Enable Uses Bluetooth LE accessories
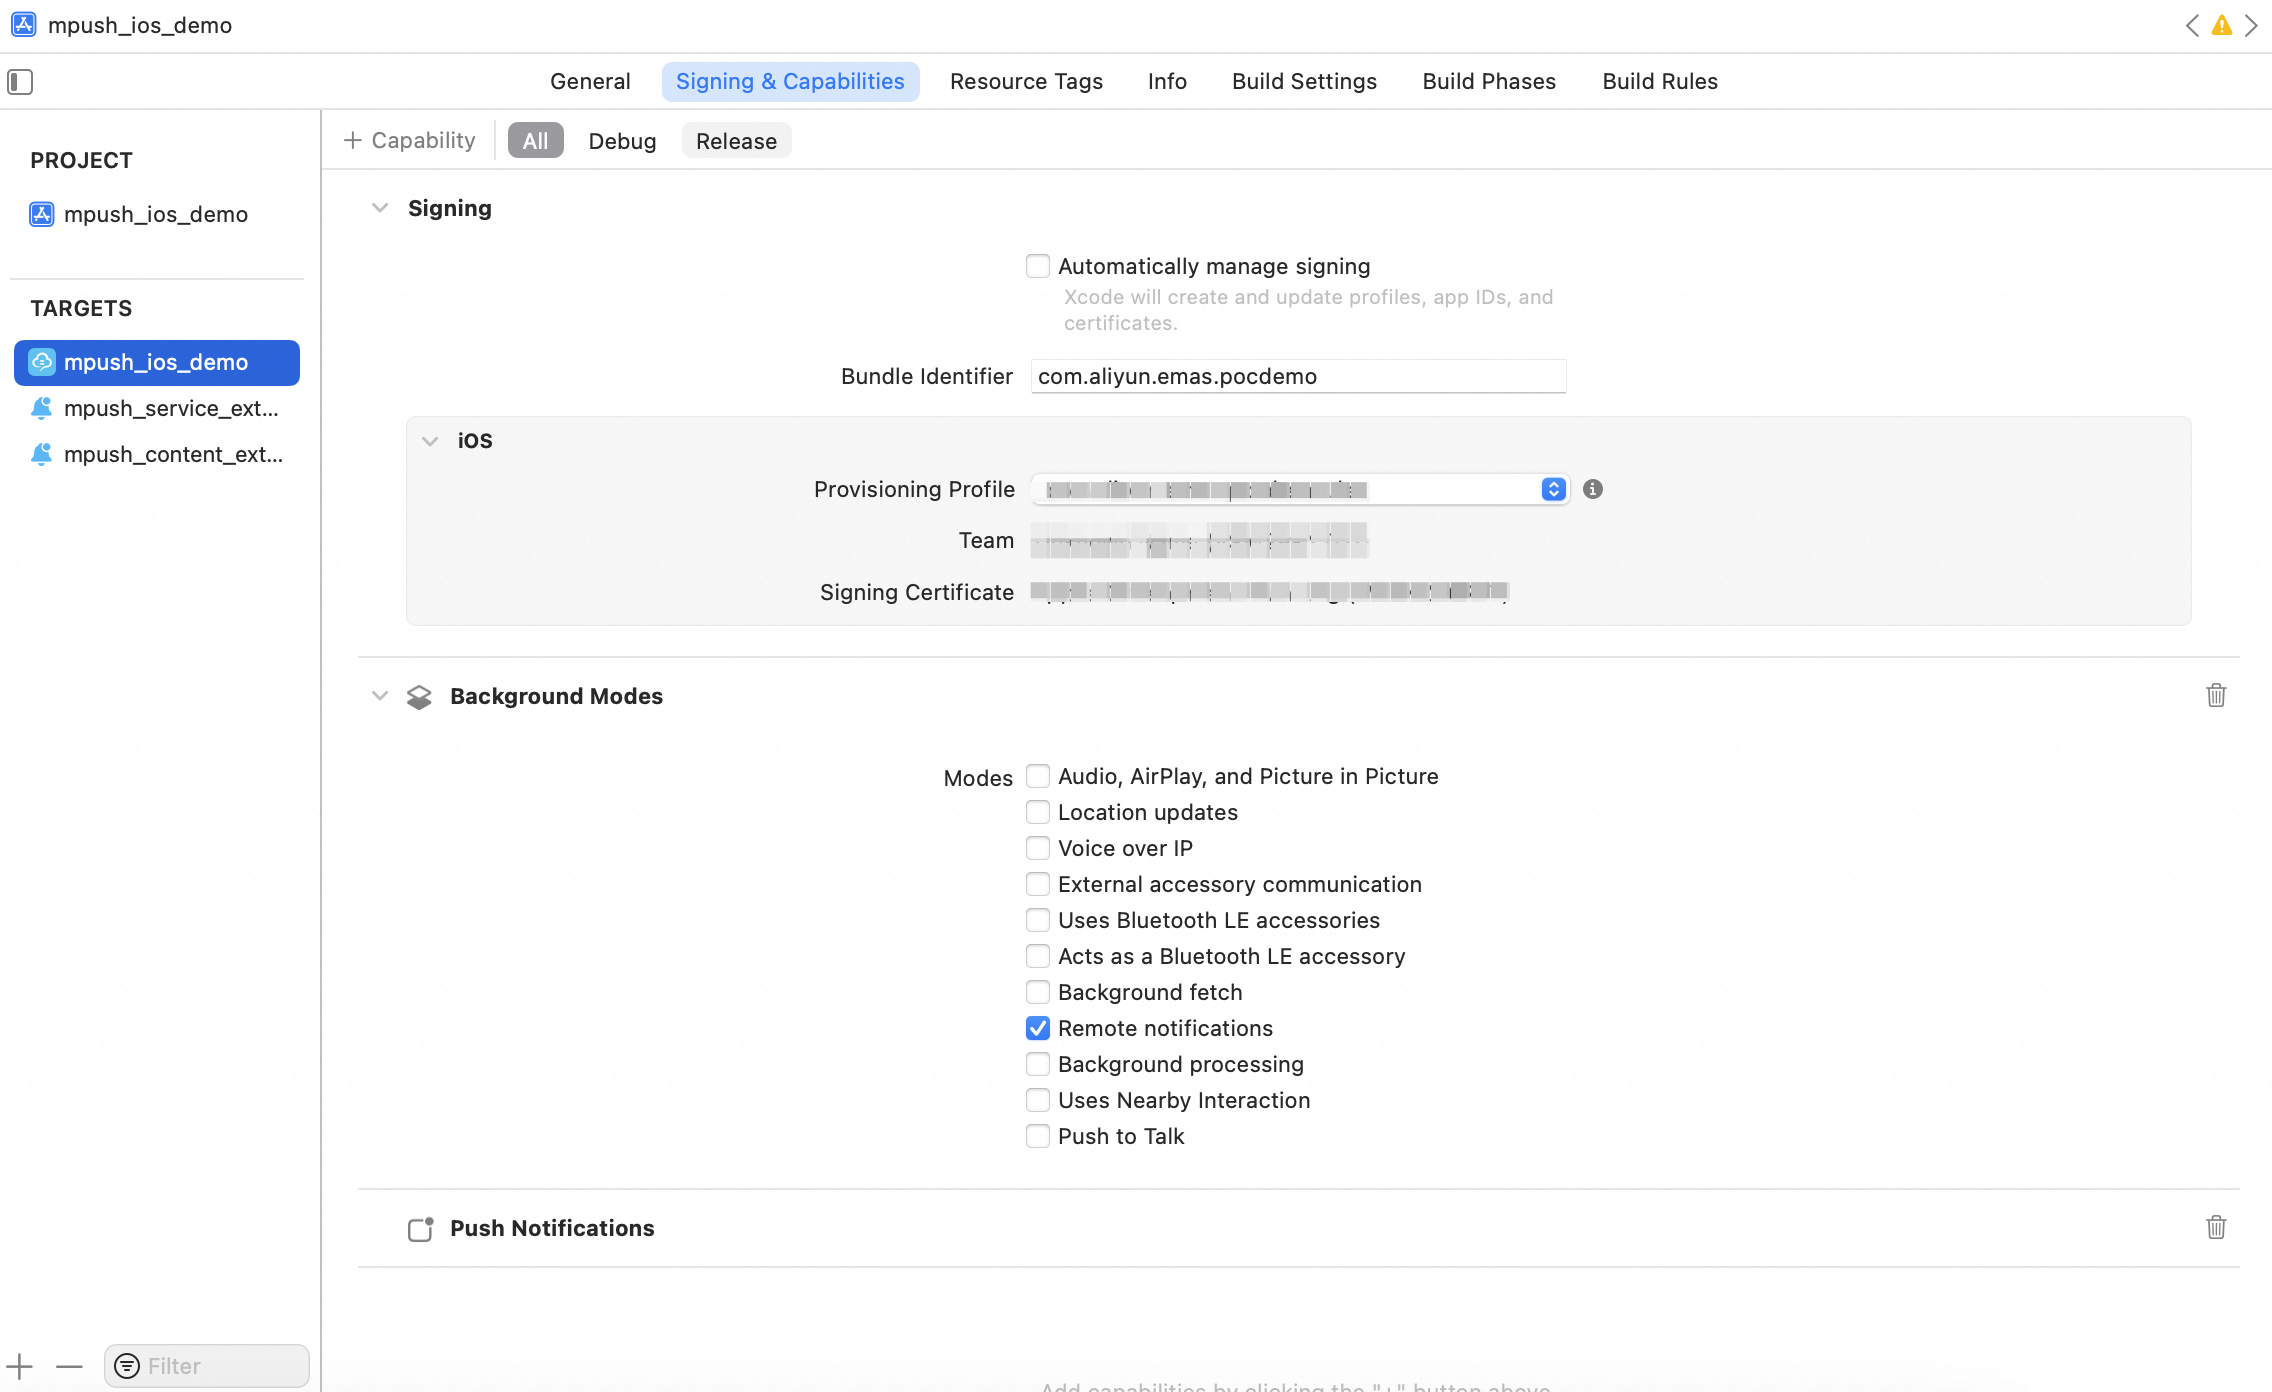Image resolution: width=2272 pixels, height=1392 pixels. (1038, 920)
